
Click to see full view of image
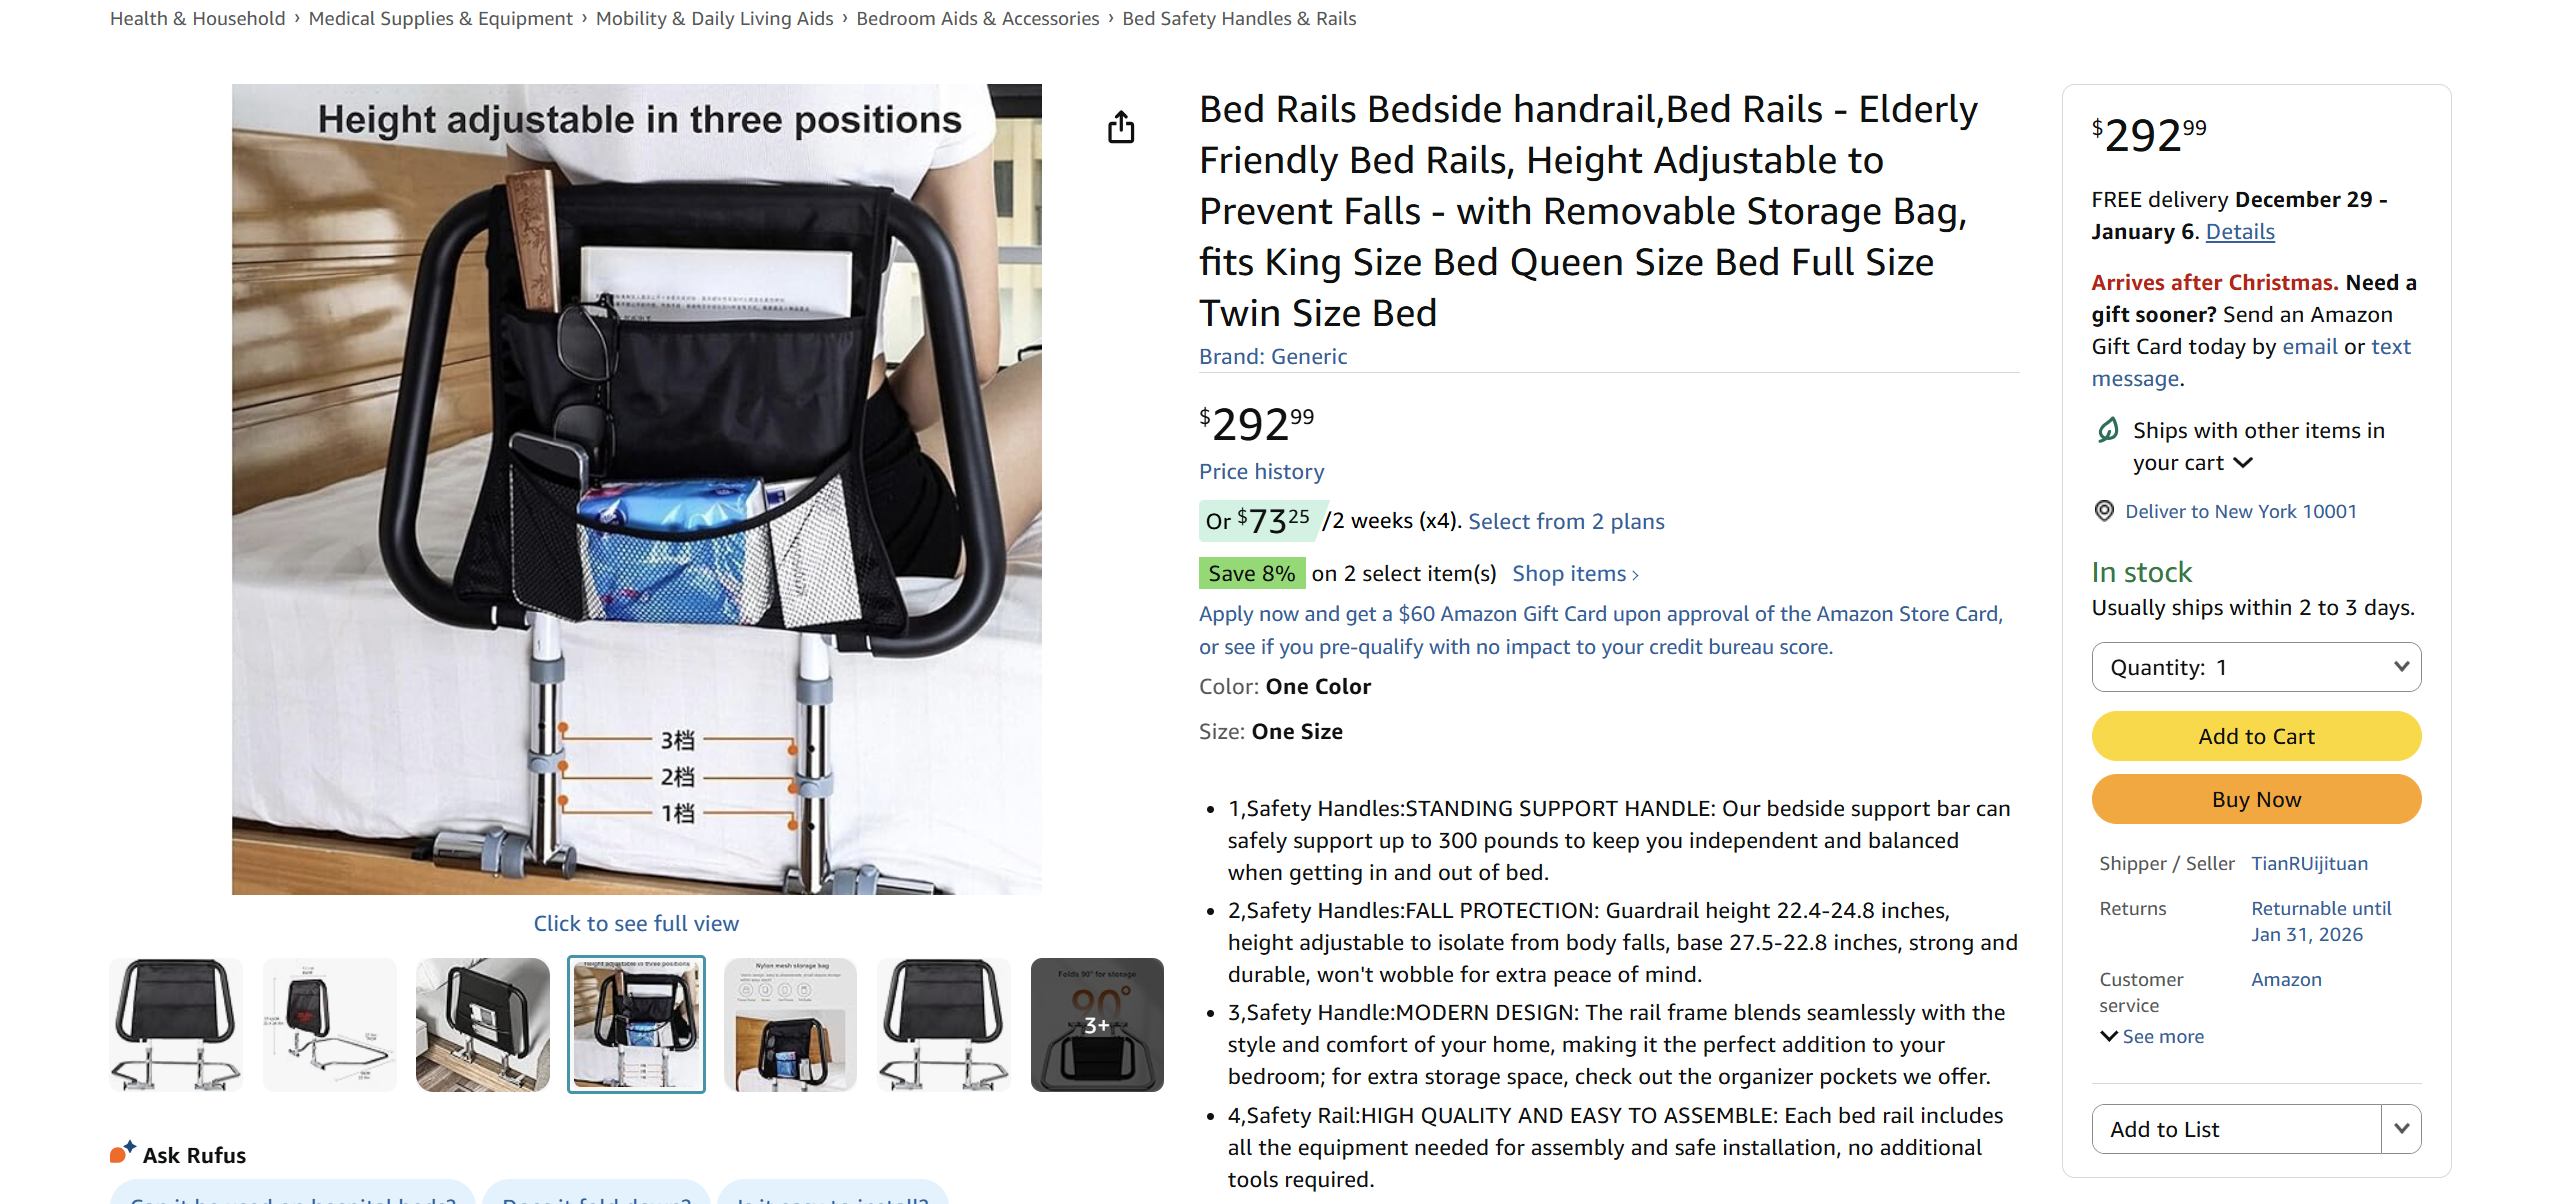pyautogui.click(x=636, y=923)
